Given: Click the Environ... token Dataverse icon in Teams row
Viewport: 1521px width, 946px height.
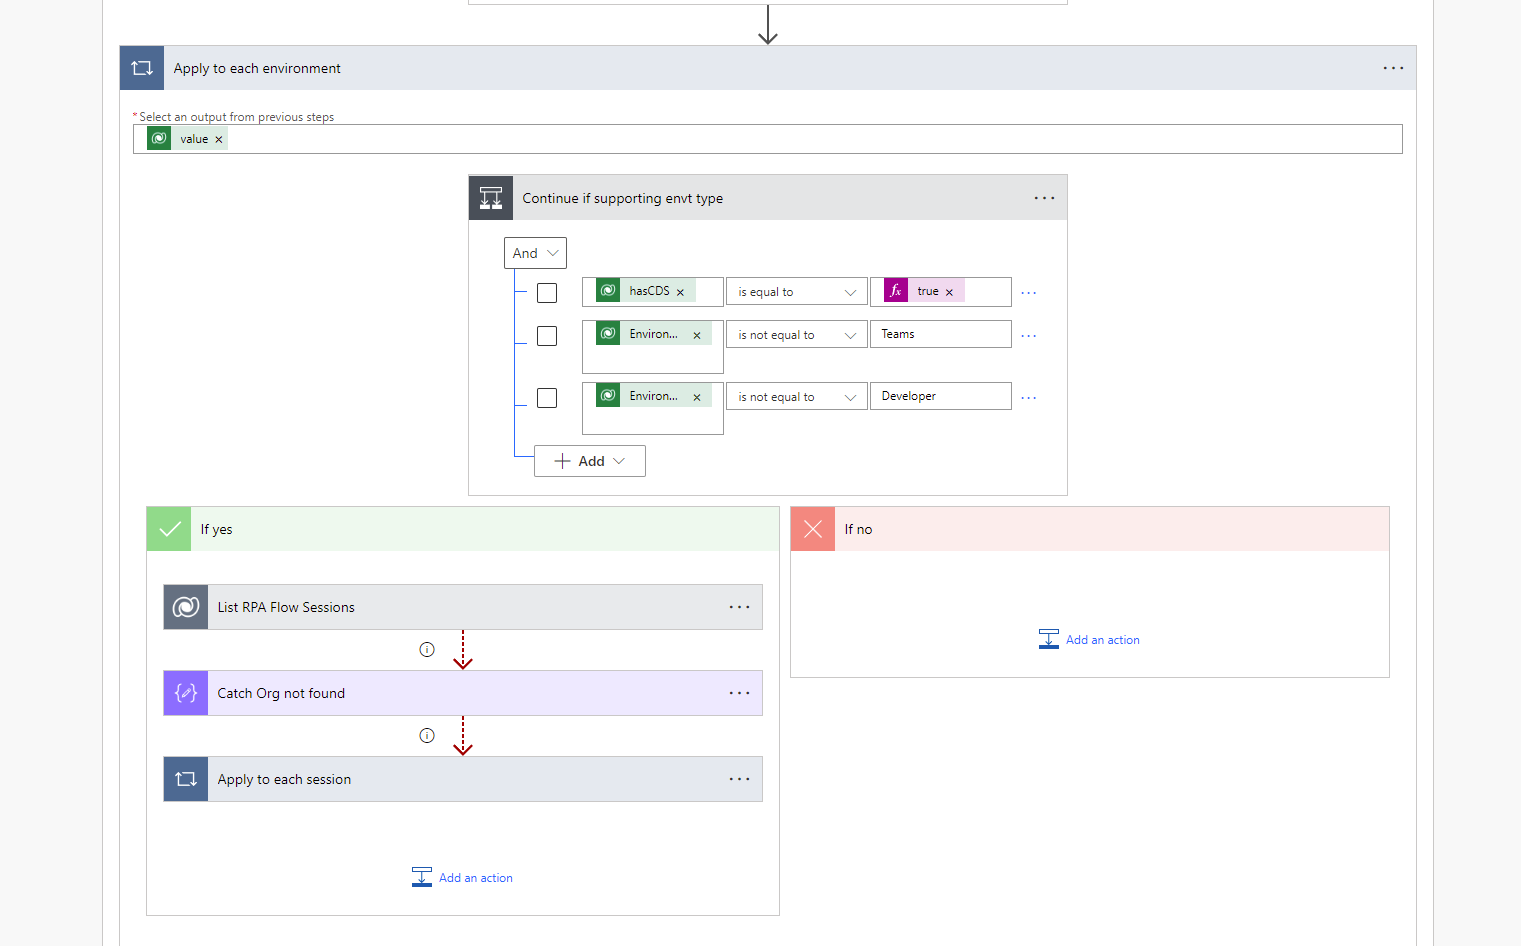Looking at the screenshot, I should point(608,334).
